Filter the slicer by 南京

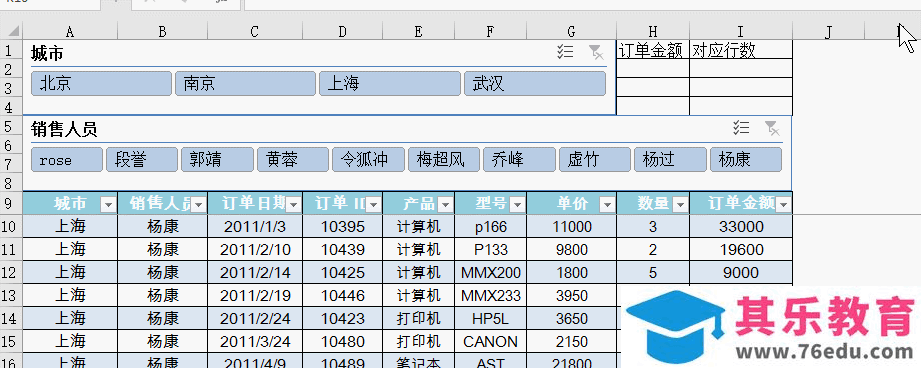click(246, 84)
